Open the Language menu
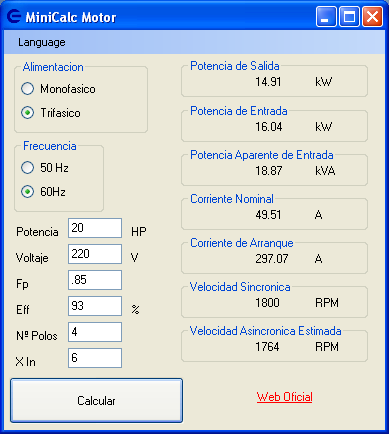 click(x=42, y=42)
